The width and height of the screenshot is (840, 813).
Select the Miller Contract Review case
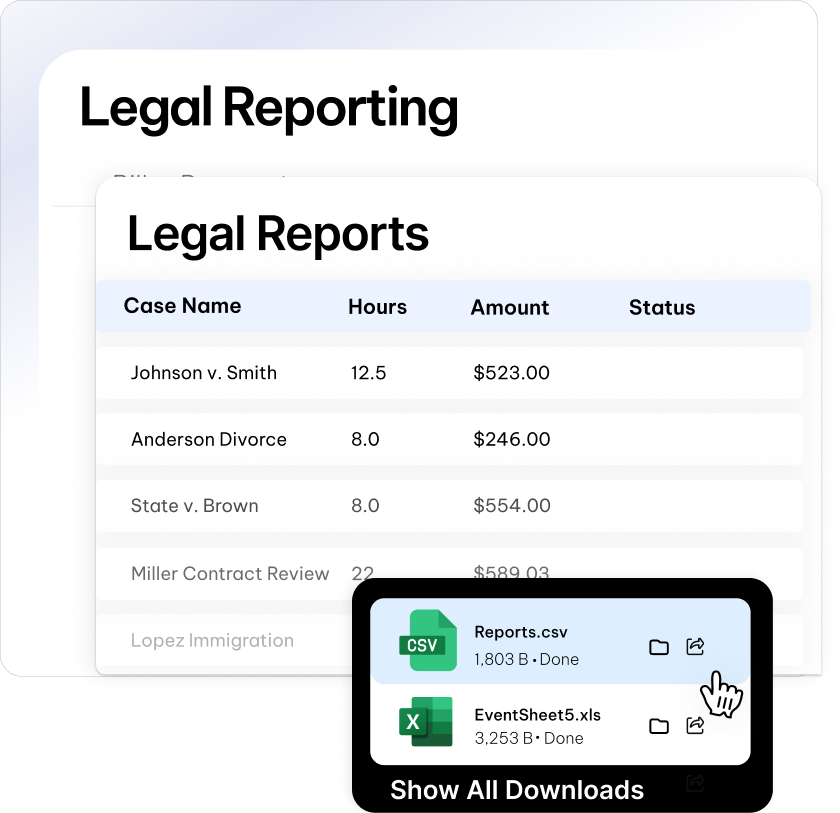(230, 574)
